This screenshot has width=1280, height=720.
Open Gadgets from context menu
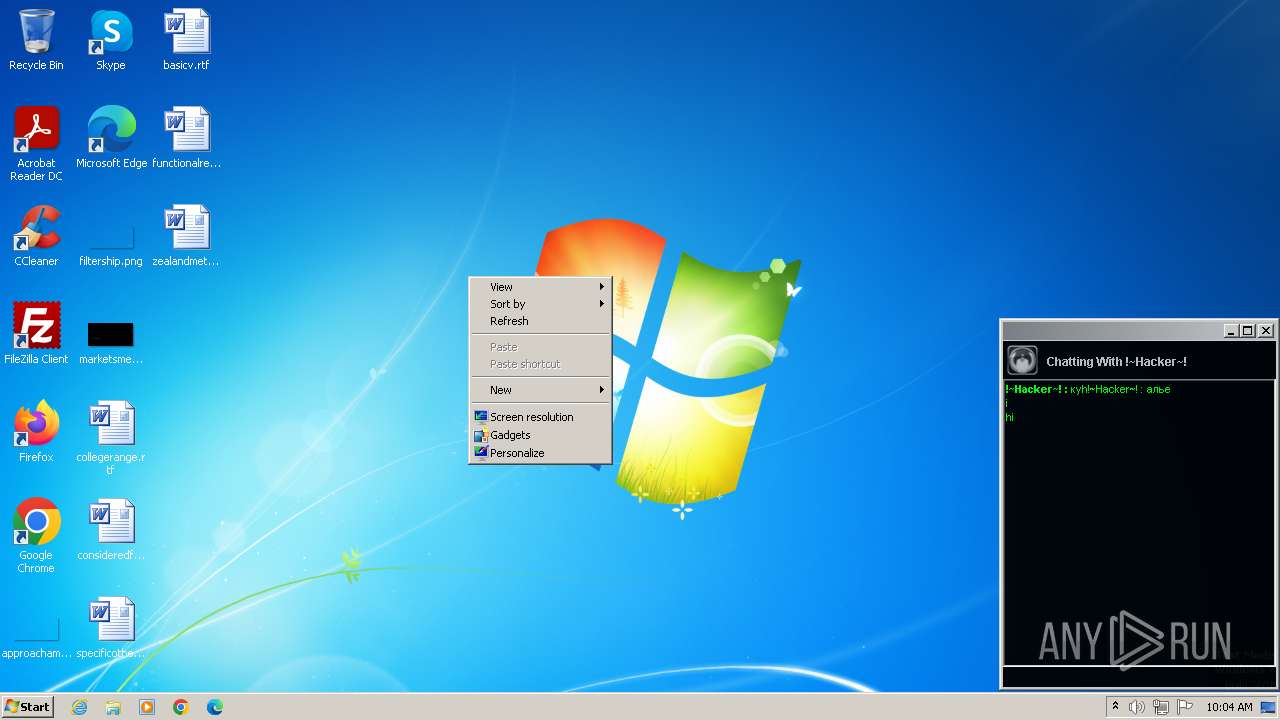(x=540, y=435)
